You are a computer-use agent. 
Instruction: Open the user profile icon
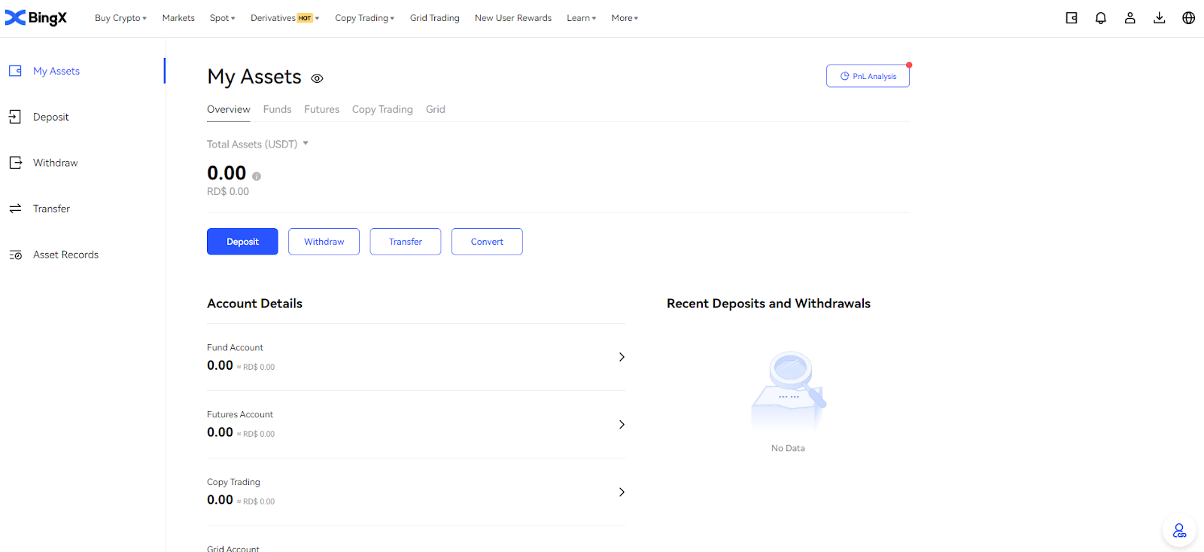(x=1130, y=18)
